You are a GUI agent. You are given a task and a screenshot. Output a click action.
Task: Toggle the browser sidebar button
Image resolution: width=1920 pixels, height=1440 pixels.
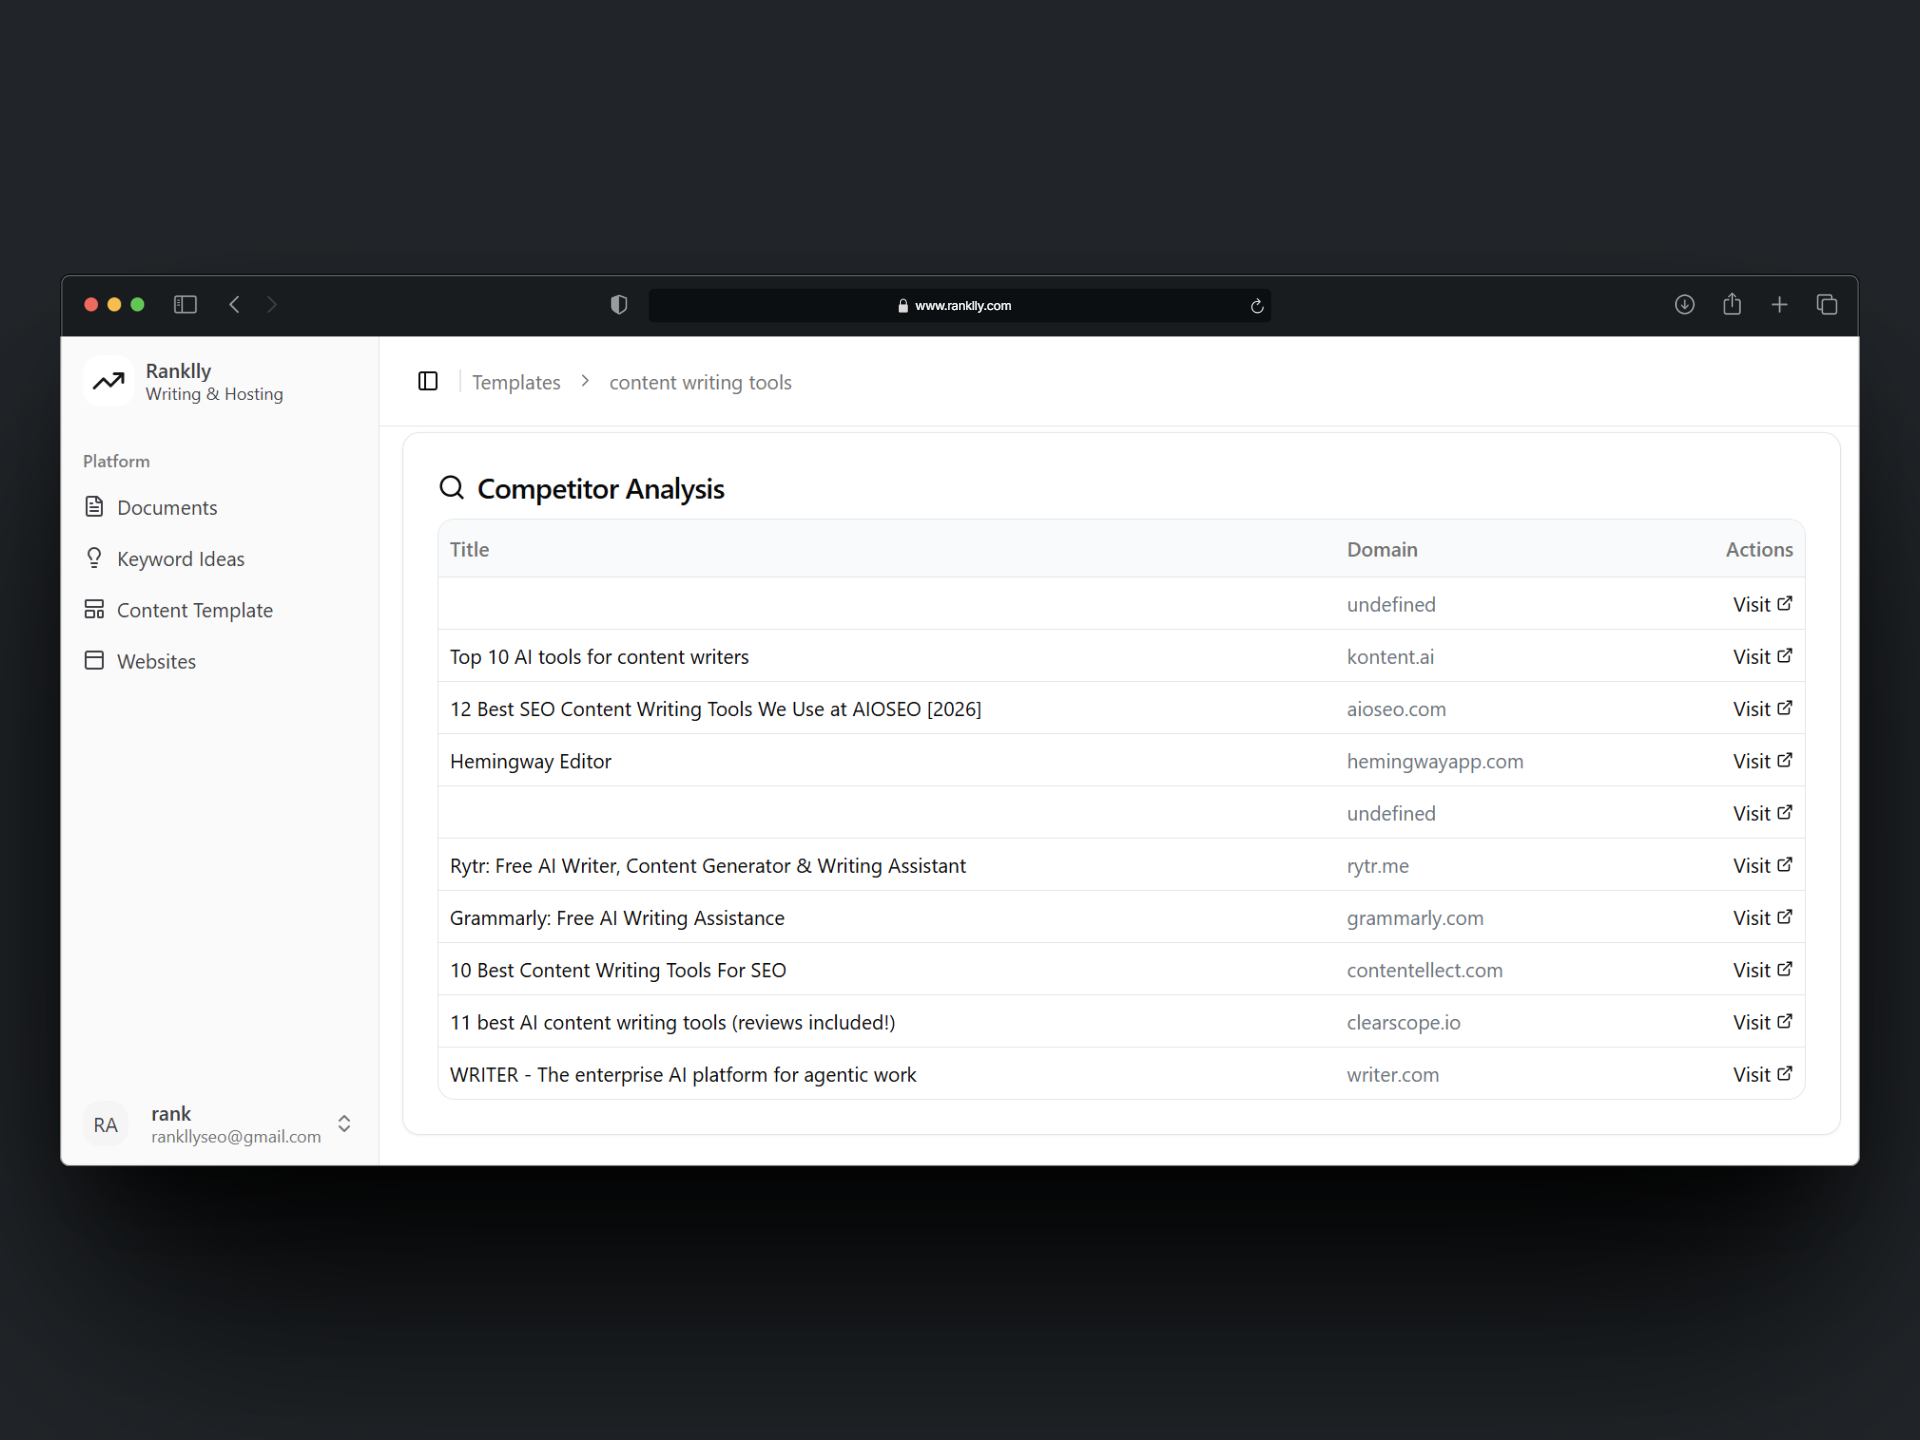click(185, 305)
